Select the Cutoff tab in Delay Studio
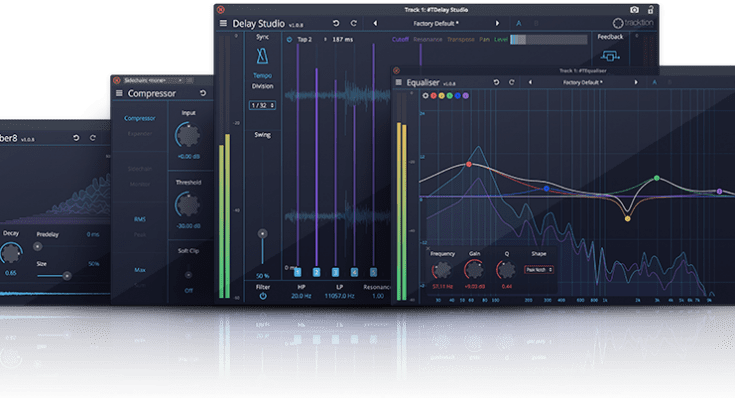Viewport: 735px width, 400px height. 402,40
